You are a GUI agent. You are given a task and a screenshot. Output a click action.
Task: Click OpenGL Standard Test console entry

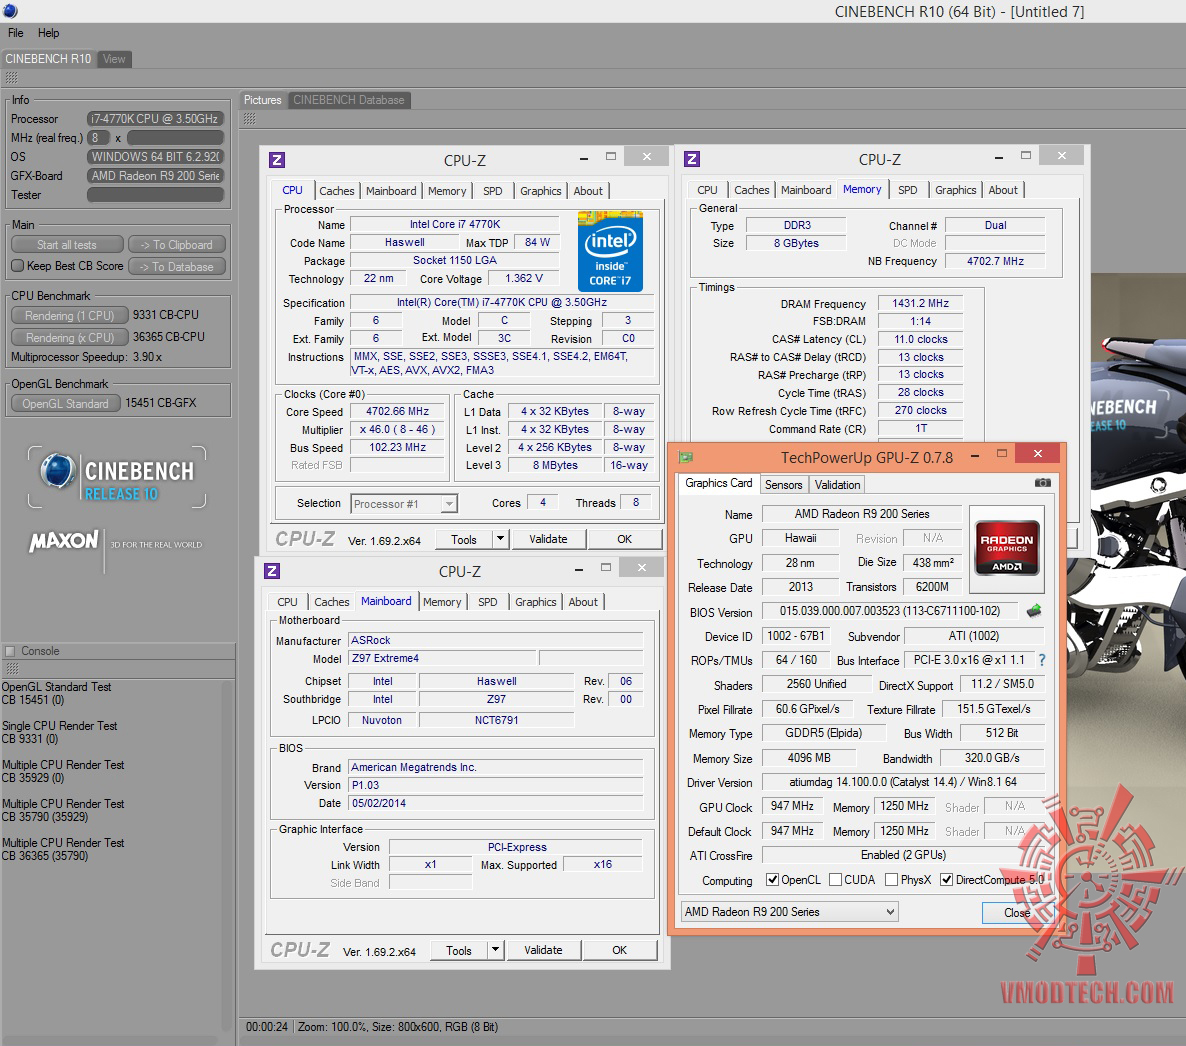tap(57, 687)
